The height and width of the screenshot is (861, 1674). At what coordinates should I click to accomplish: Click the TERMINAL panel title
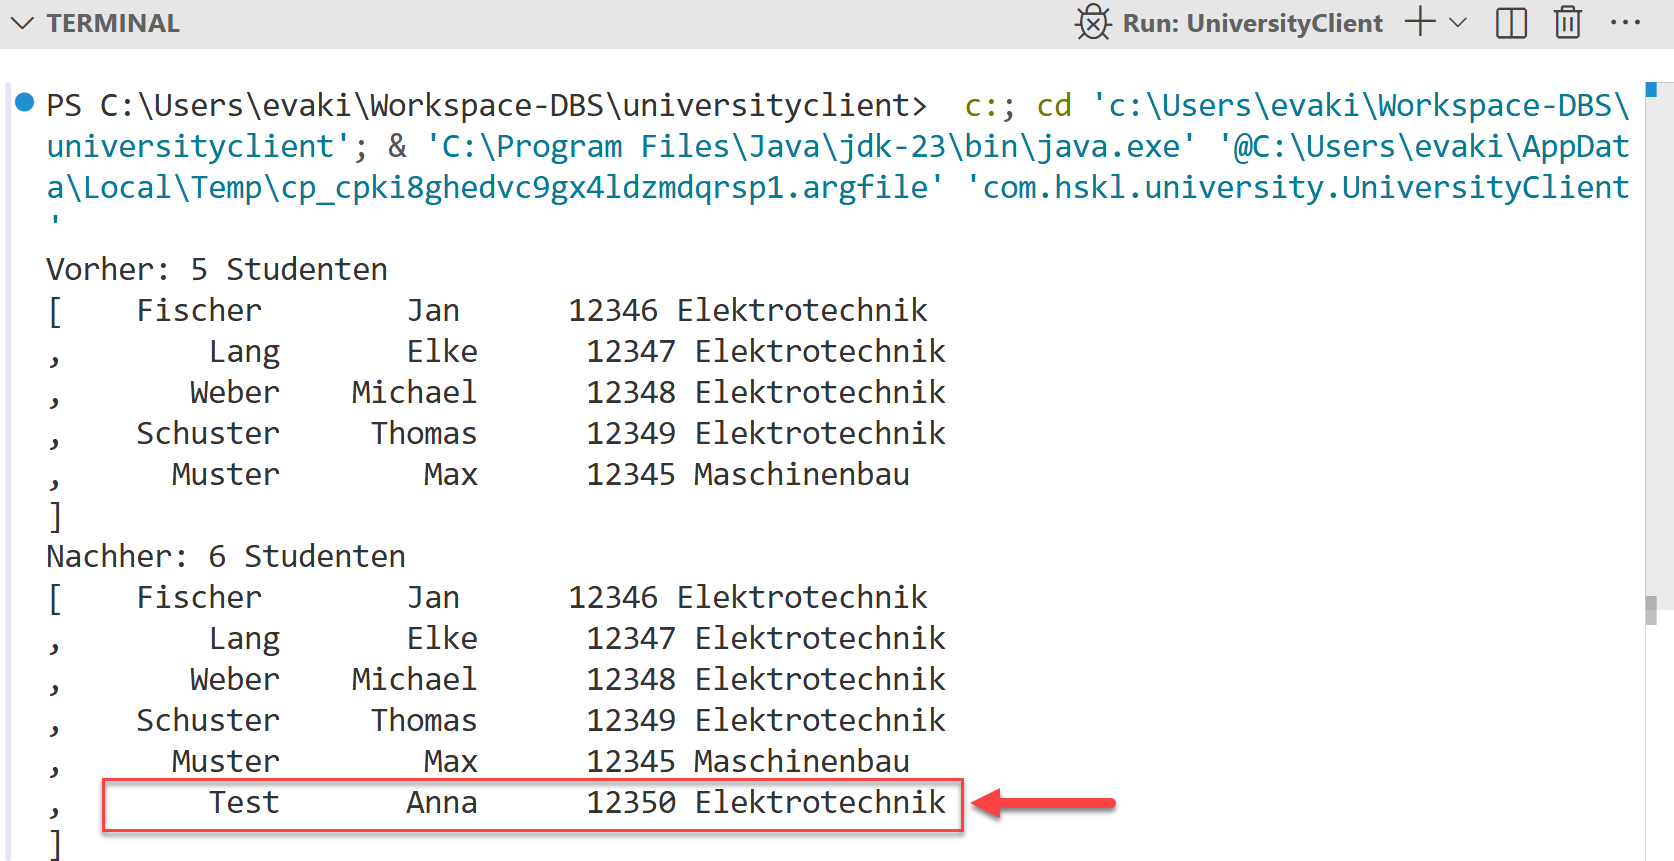[113, 23]
